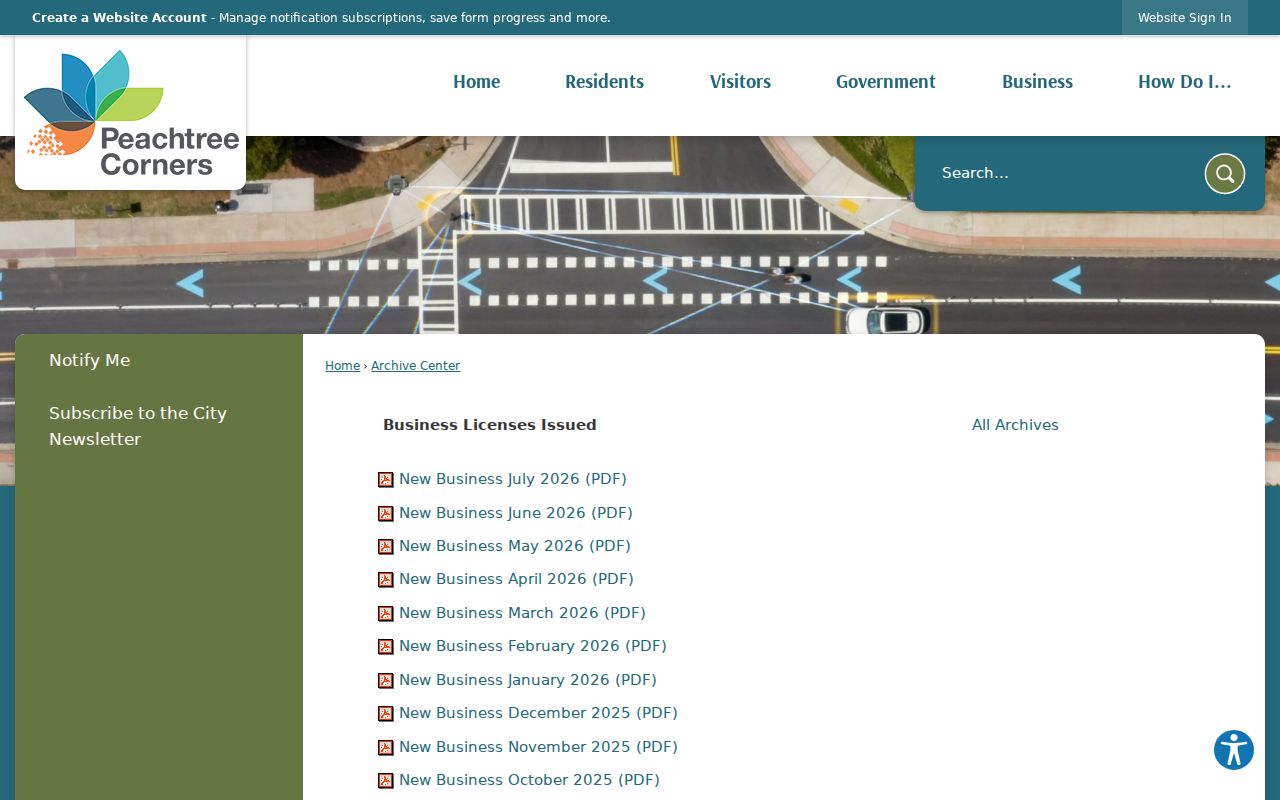
Task: Open New Business February 2026 (PDF) link
Action: click(532, 646)
